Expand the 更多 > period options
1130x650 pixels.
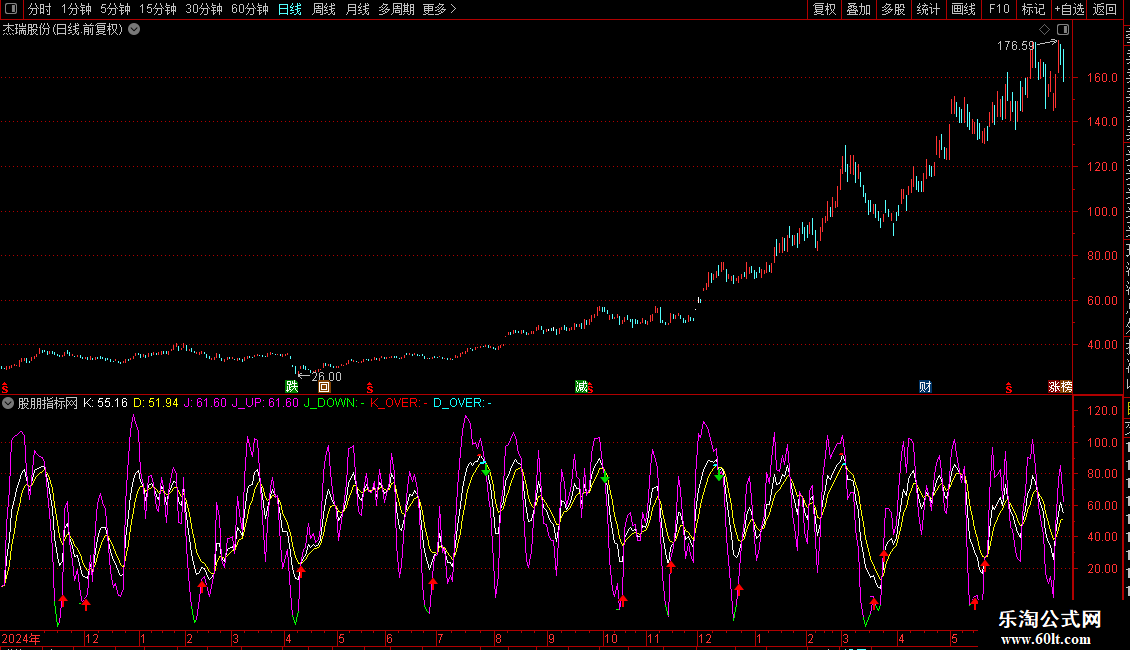pos(440,9)
